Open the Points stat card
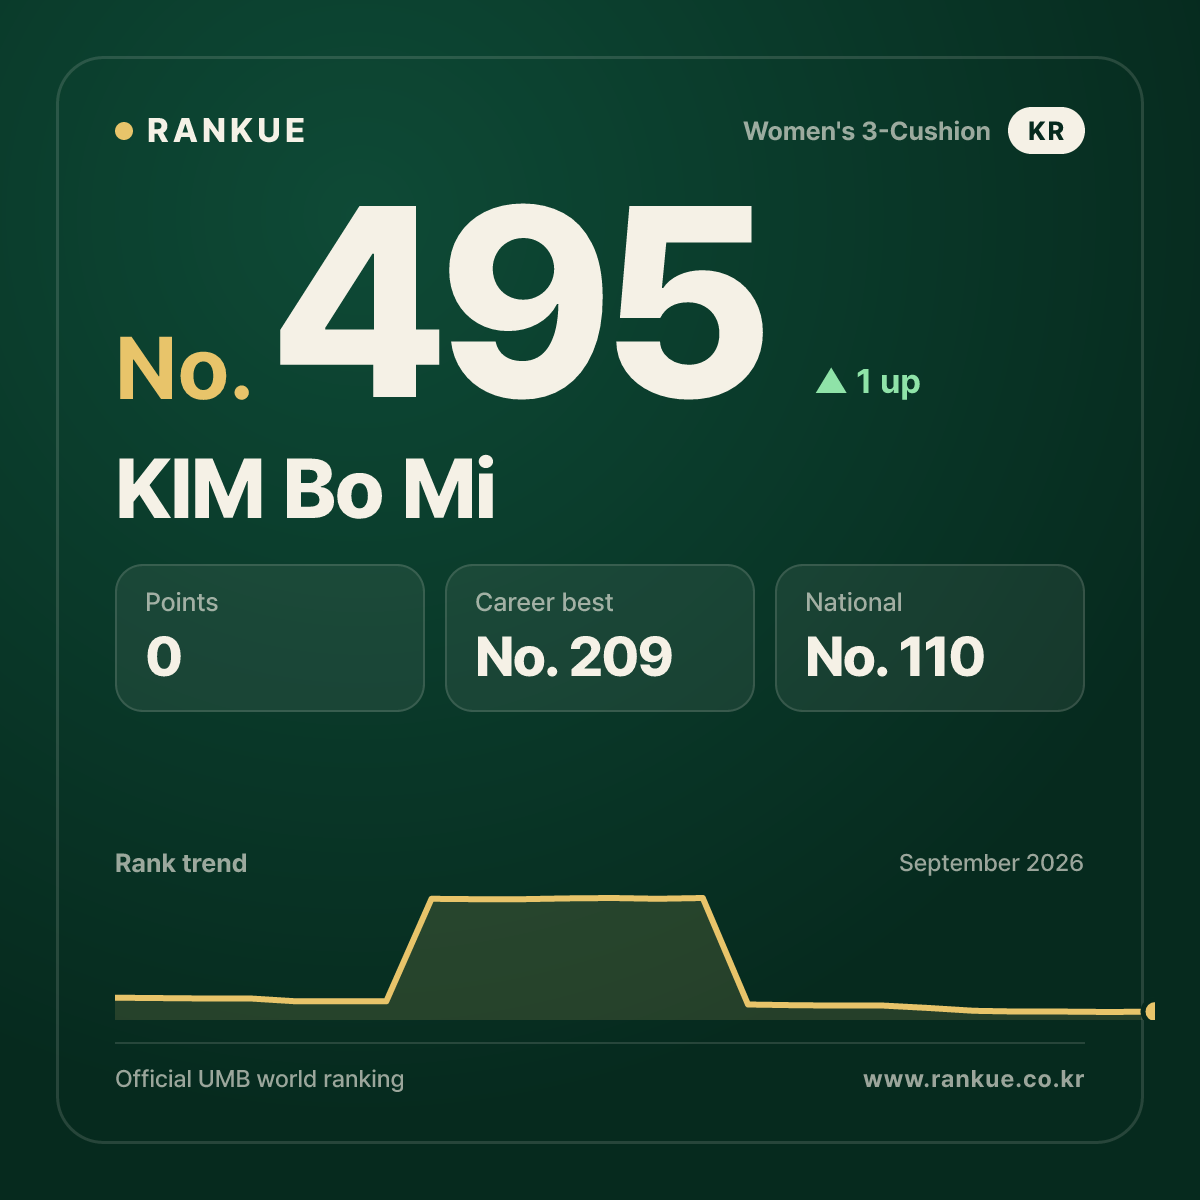Screen dimensions: 1200x1200 [270, 638]
